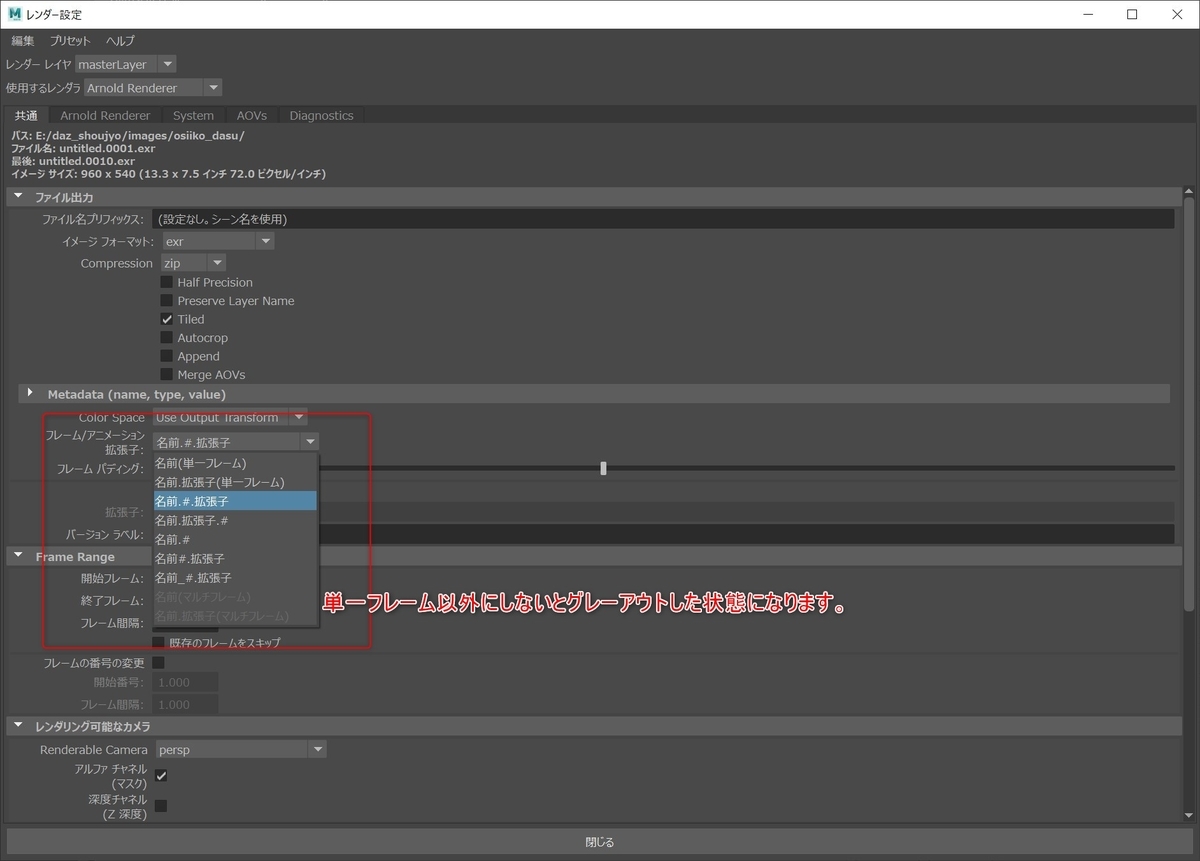Uncheck the アルファ チャネル (マスク) checkbox

coord(160,776)
